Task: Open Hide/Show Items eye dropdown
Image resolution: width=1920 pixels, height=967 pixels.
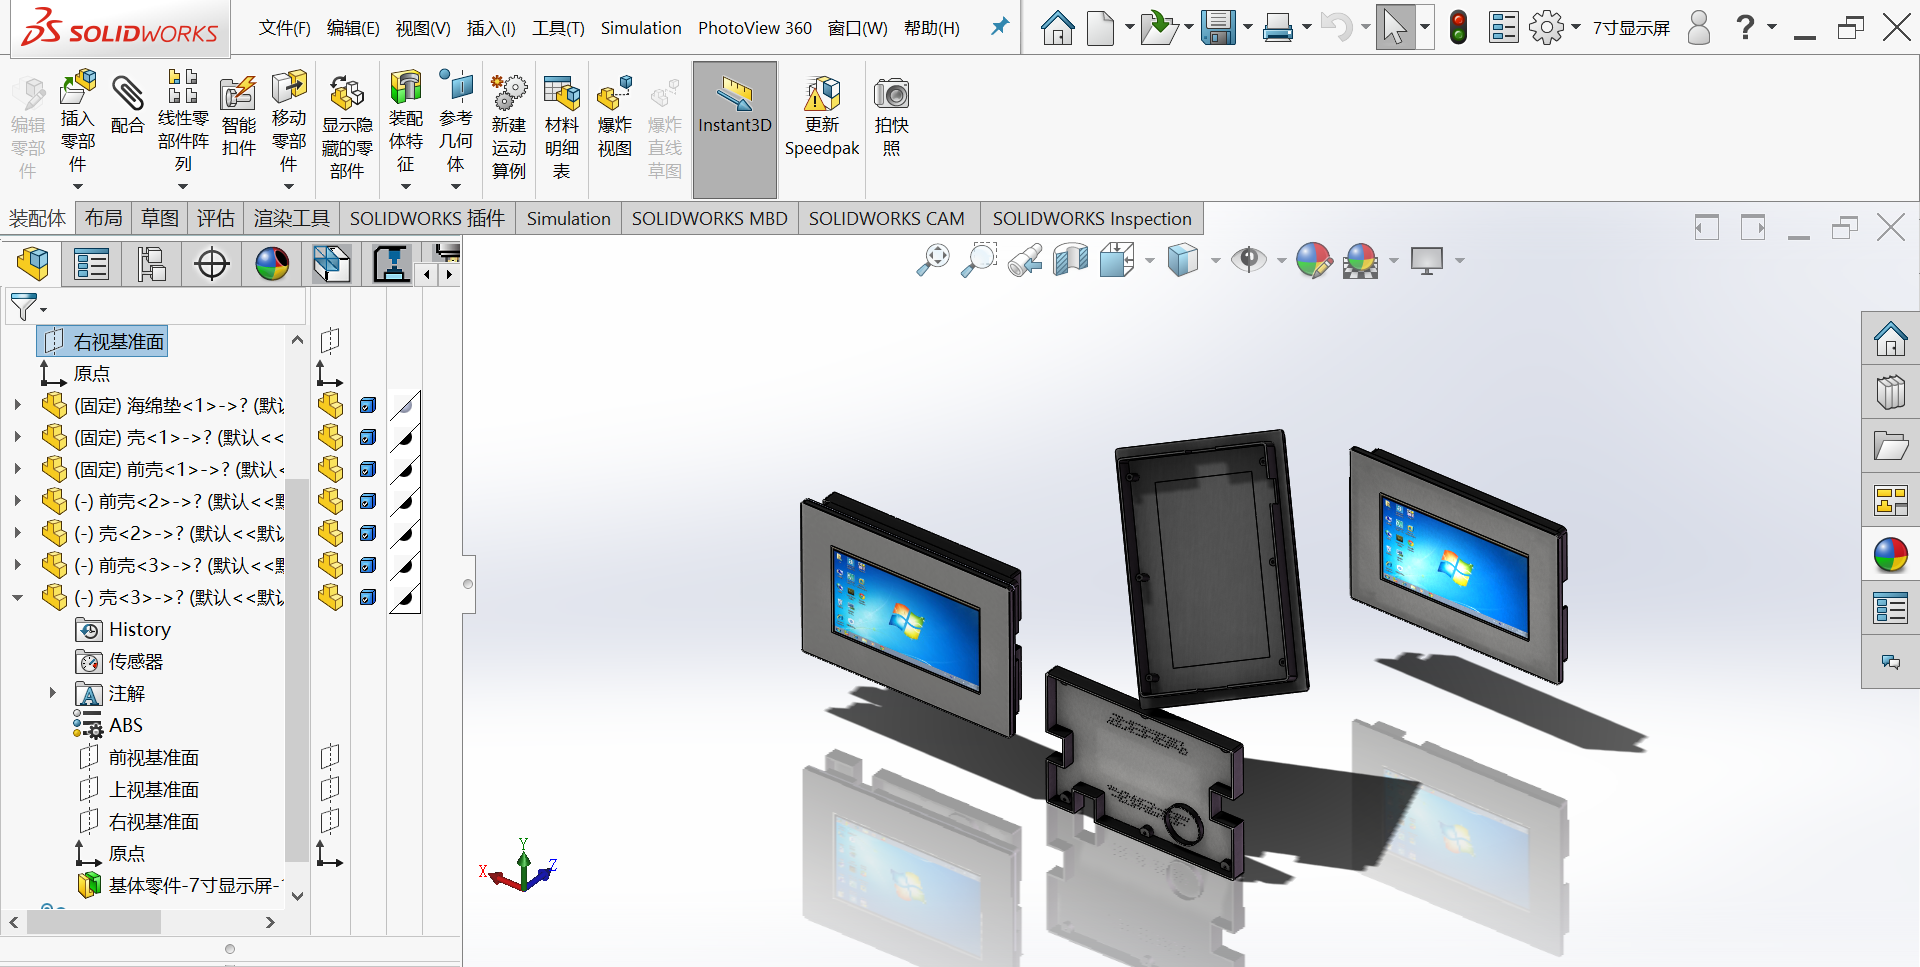Action: [1281, 261]
